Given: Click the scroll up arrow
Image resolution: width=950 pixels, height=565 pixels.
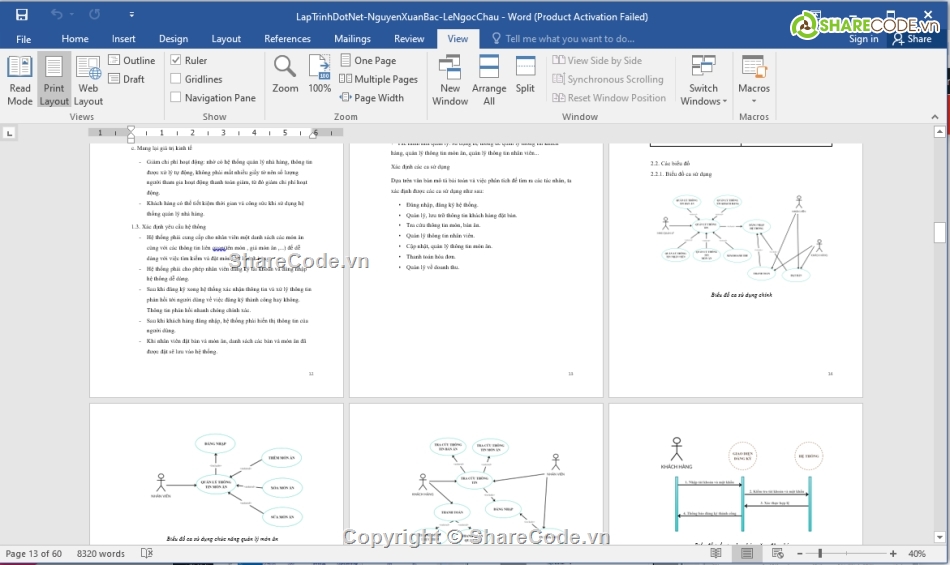Looking at the screenshot, I should click(x=940, y=131).
